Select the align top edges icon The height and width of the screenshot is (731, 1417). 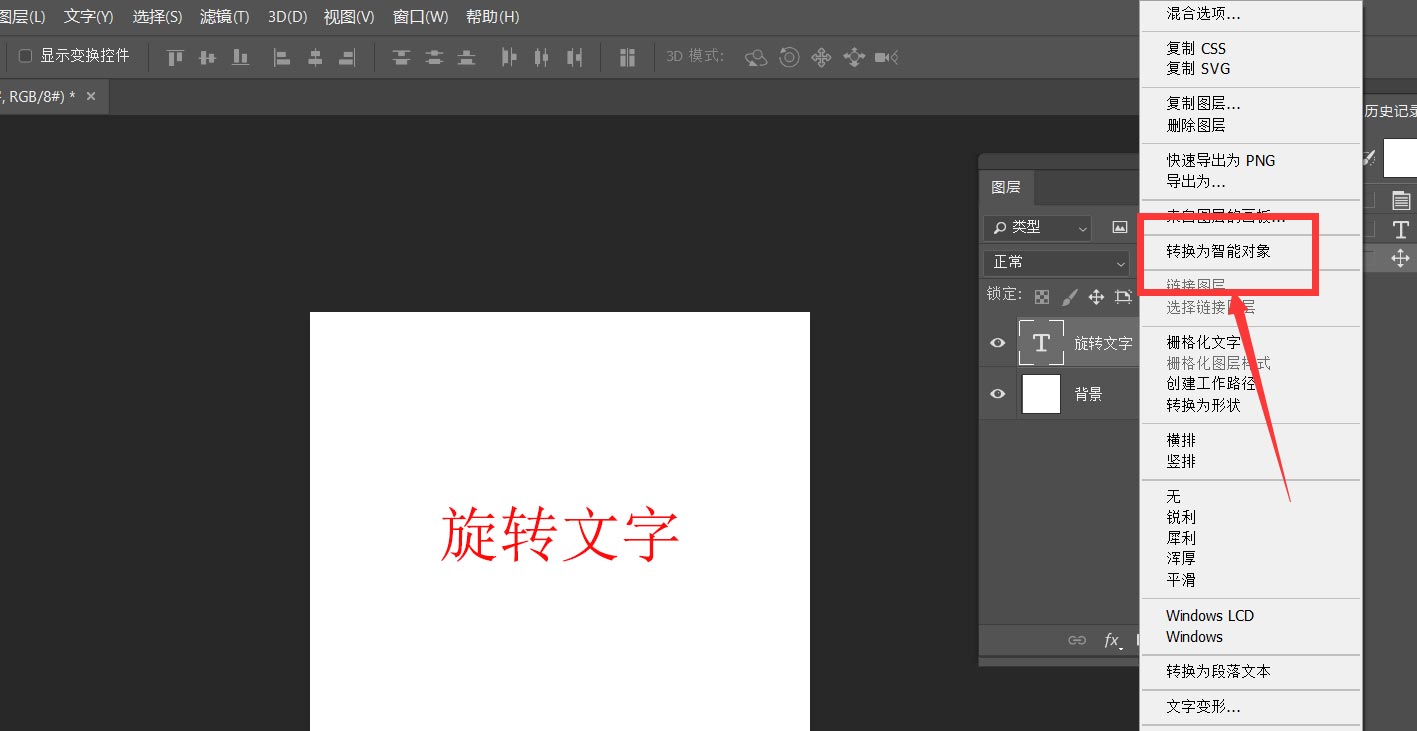pos(174,57)
